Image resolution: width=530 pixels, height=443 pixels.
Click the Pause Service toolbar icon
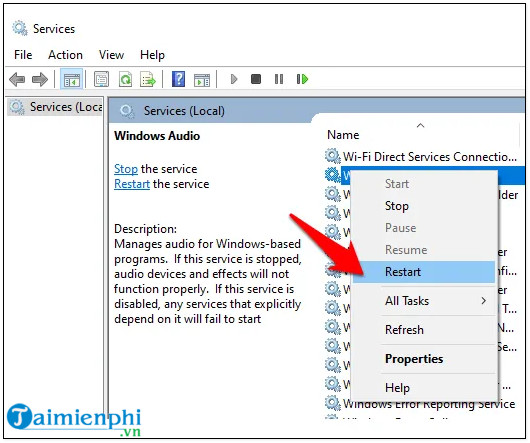tap(279, 79)
